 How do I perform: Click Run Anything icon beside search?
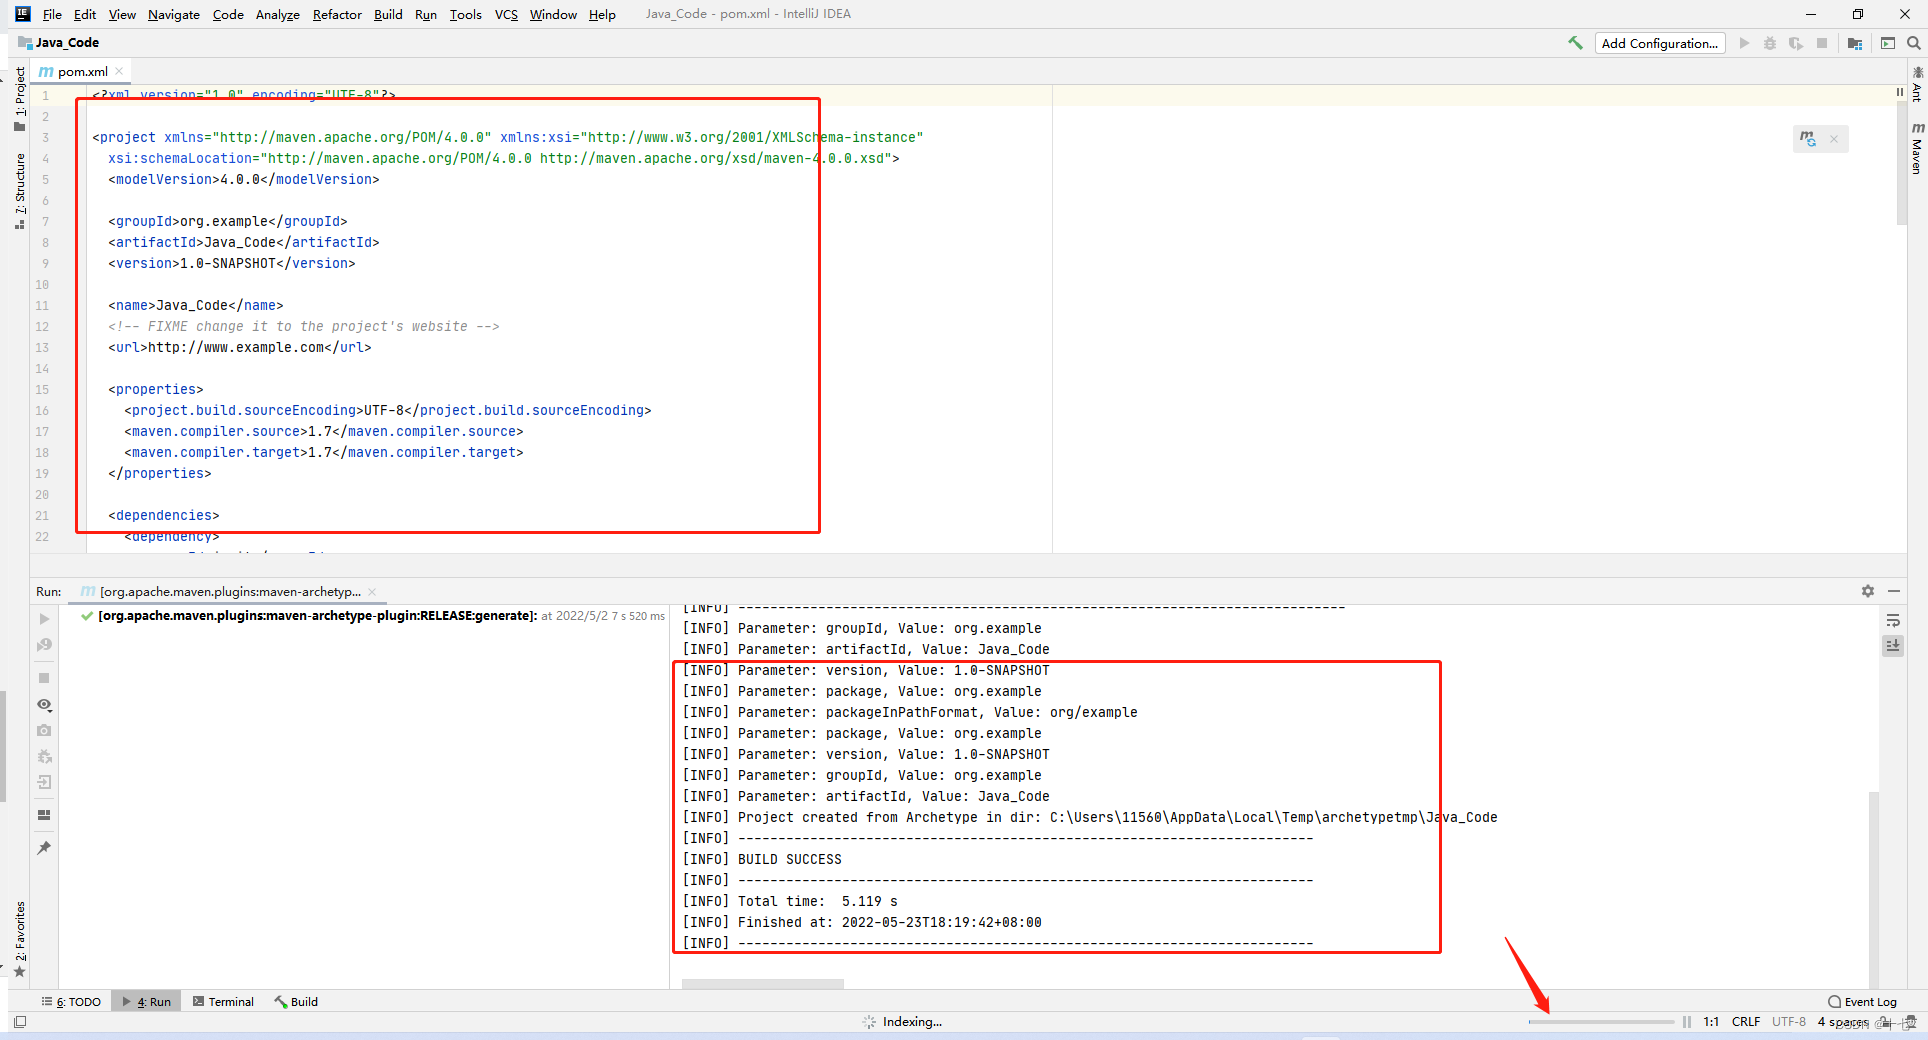pos(1888,43)
